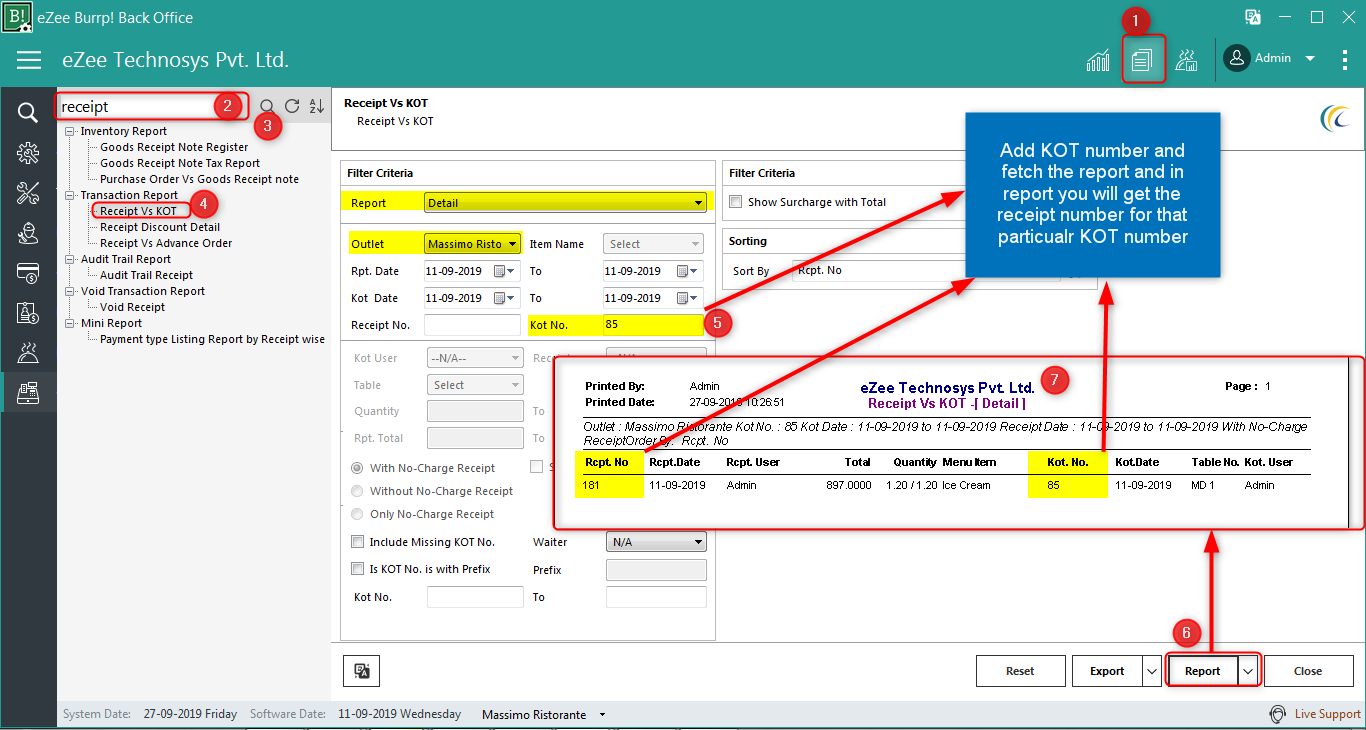This screenshot has height=730, width=1366.
Task: Select With No-Charge Receipt radio button
Action: (357, 468)
